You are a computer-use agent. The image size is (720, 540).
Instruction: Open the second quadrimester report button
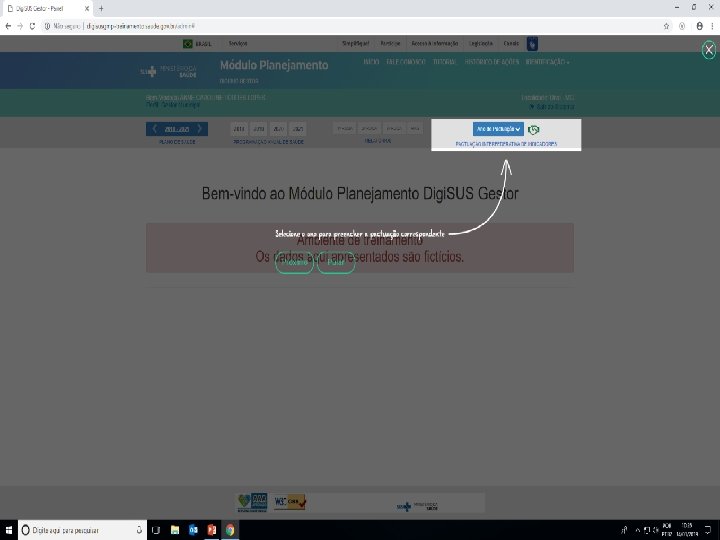(369, 129)
